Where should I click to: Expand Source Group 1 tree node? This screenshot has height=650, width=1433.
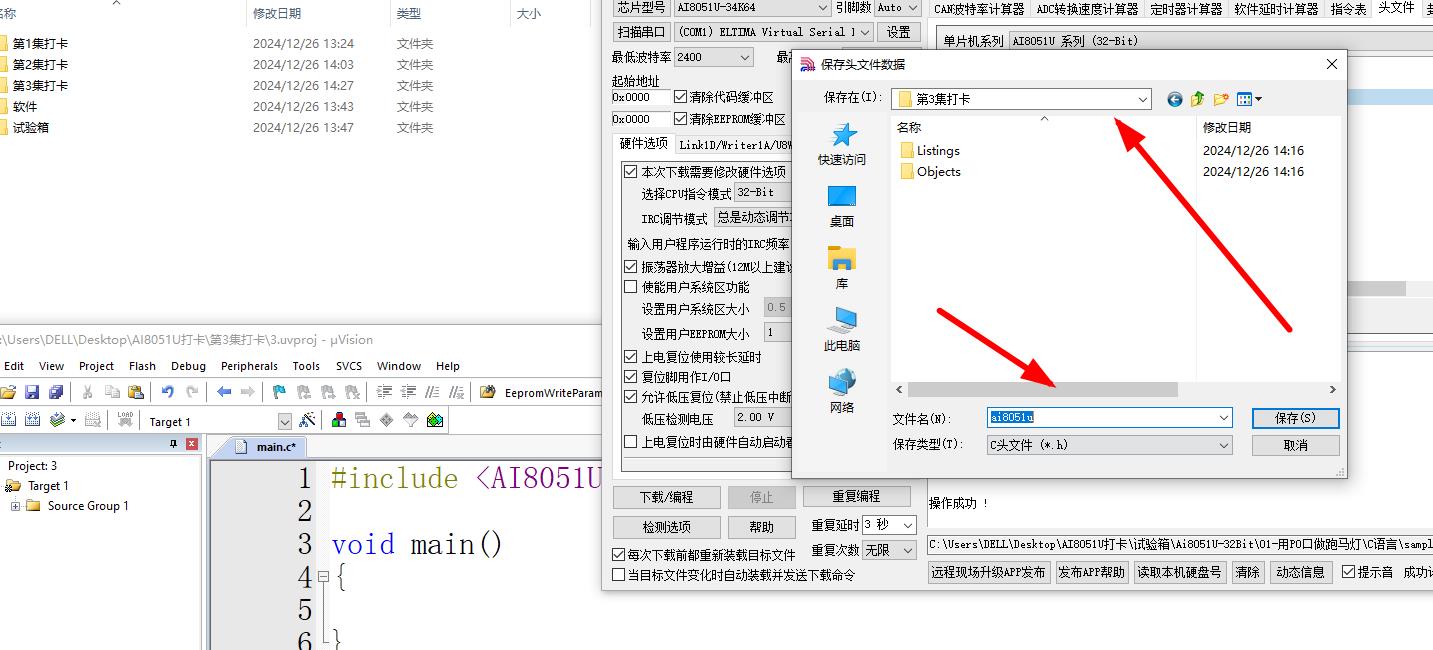(x=16, y=506)
